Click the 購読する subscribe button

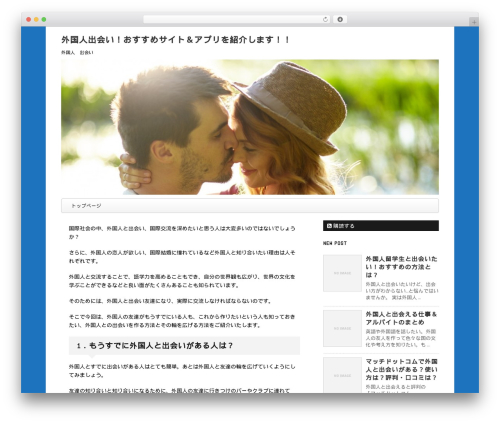(381, 226)
